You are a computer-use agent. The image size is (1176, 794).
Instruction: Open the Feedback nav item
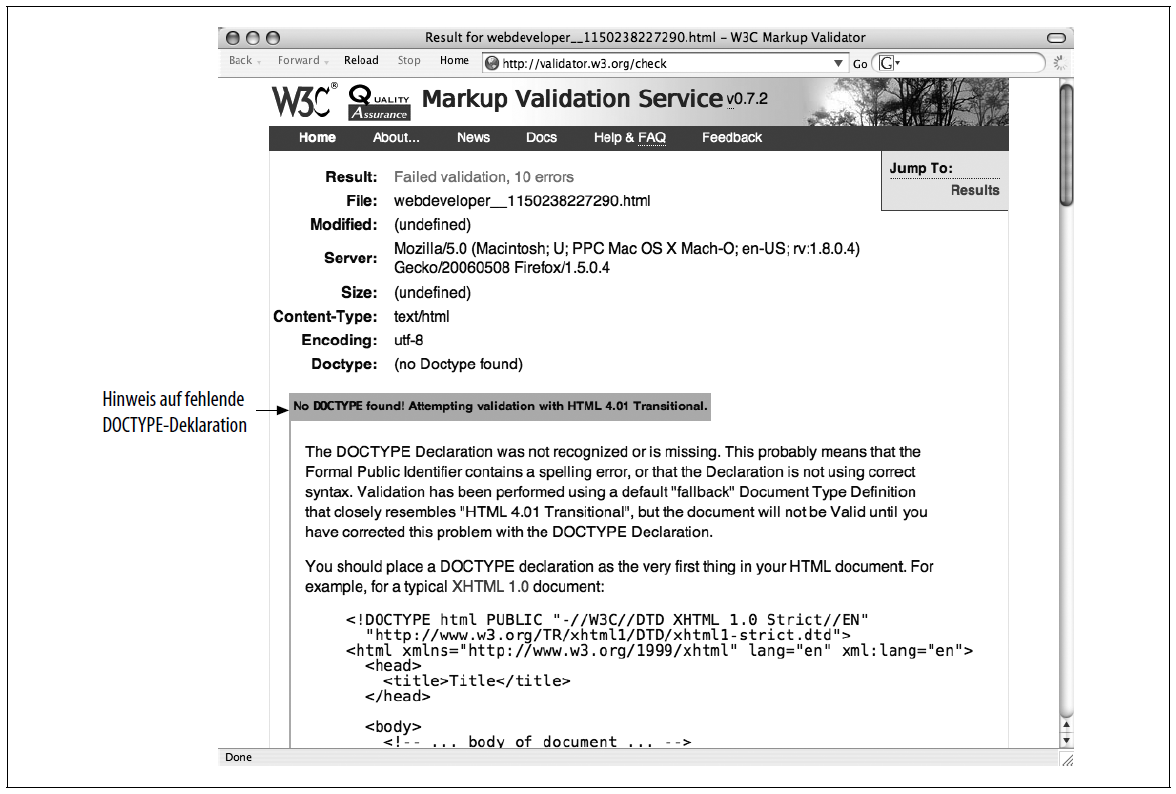click(x=732, y=137)
